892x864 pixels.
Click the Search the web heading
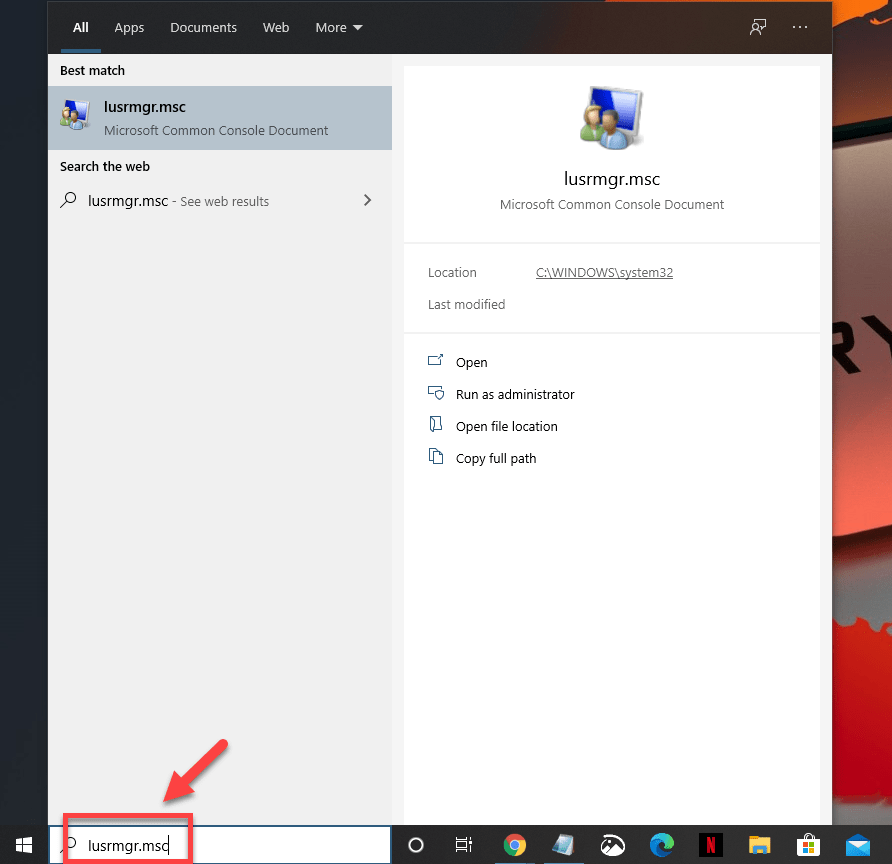click(x=105, y=167)
